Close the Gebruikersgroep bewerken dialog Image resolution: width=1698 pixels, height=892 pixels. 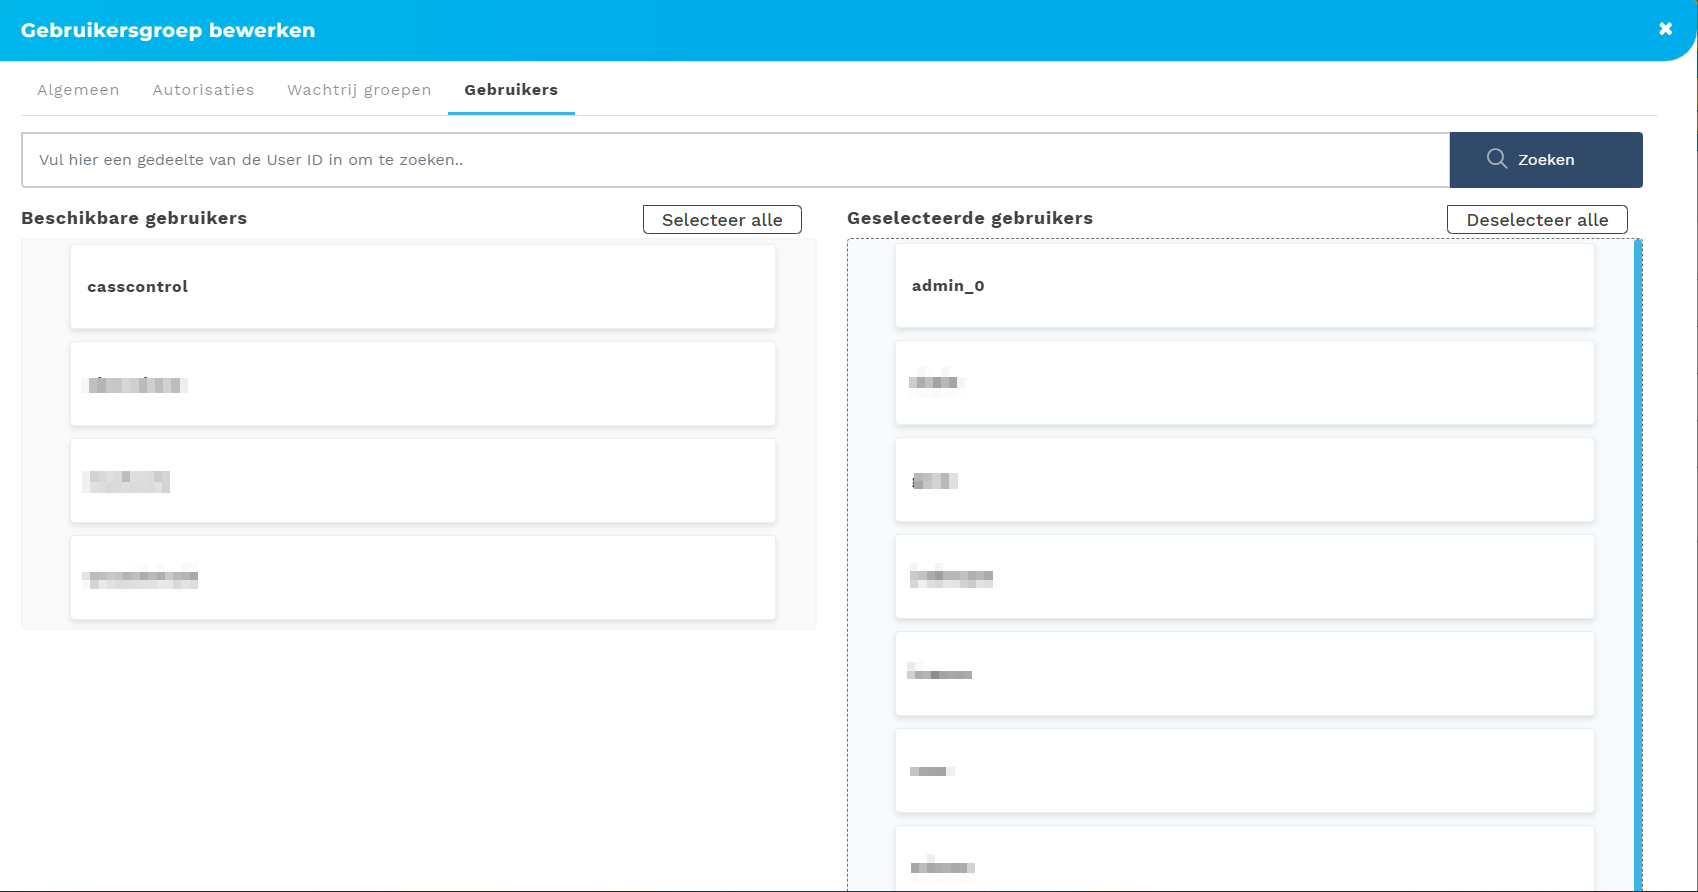(1665, 29)
